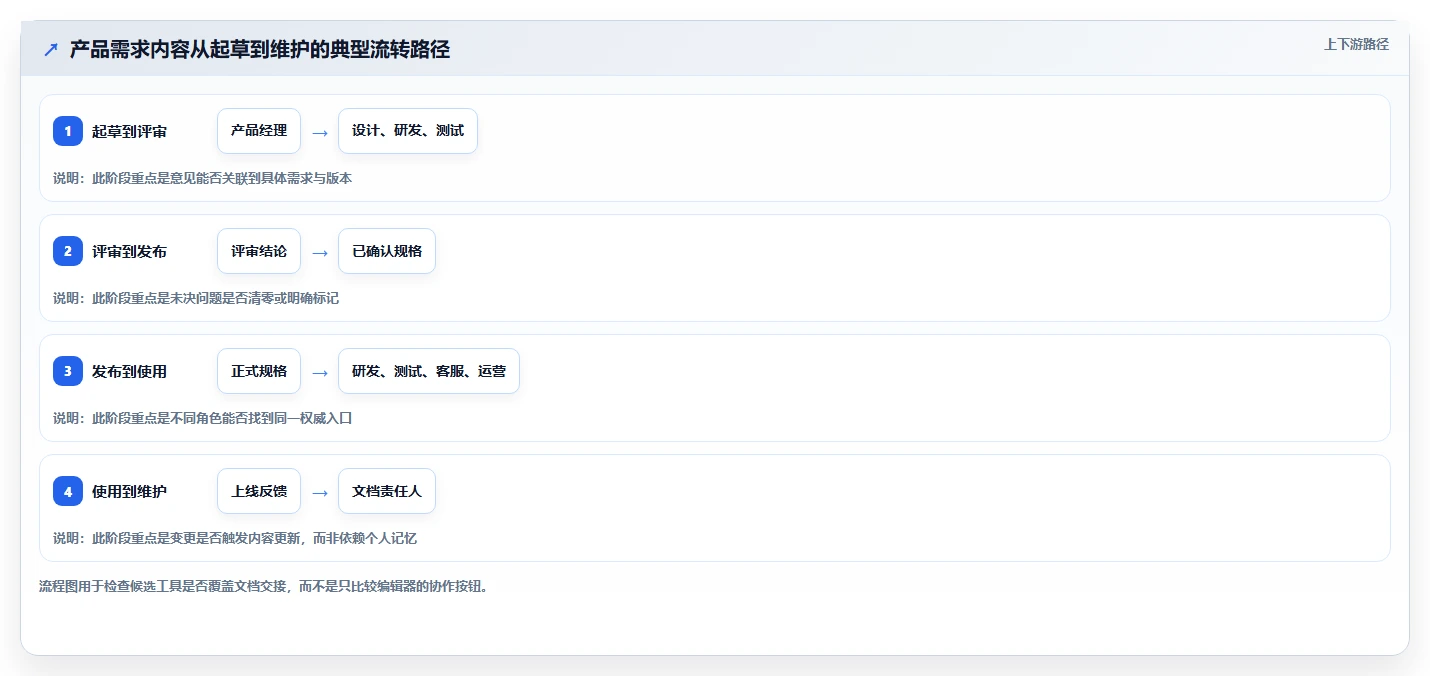The height and width of the screenshot is (676, 1430).
Task: Click the note about 变更是否触发内容更新
Action: pyautogui.click(x=235, y=538)
